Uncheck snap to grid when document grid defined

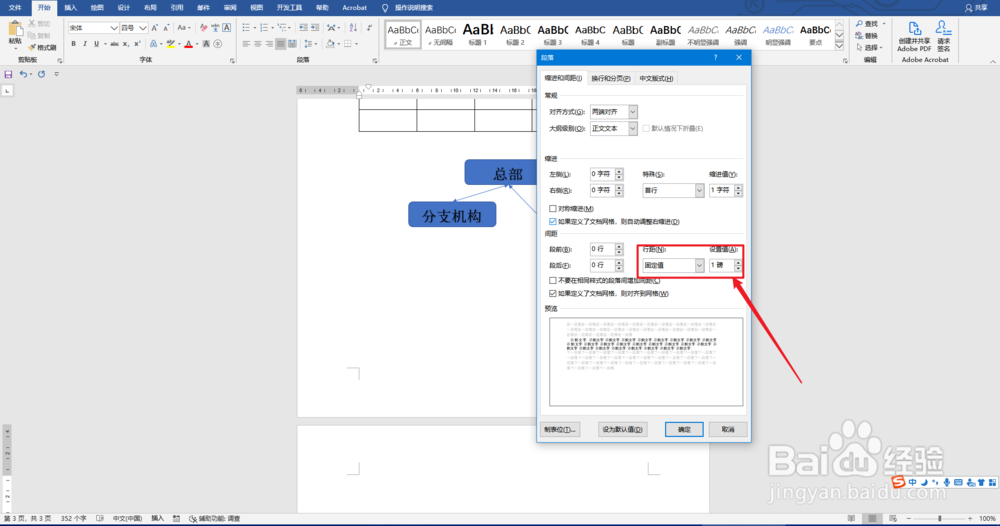coord(553,294)
